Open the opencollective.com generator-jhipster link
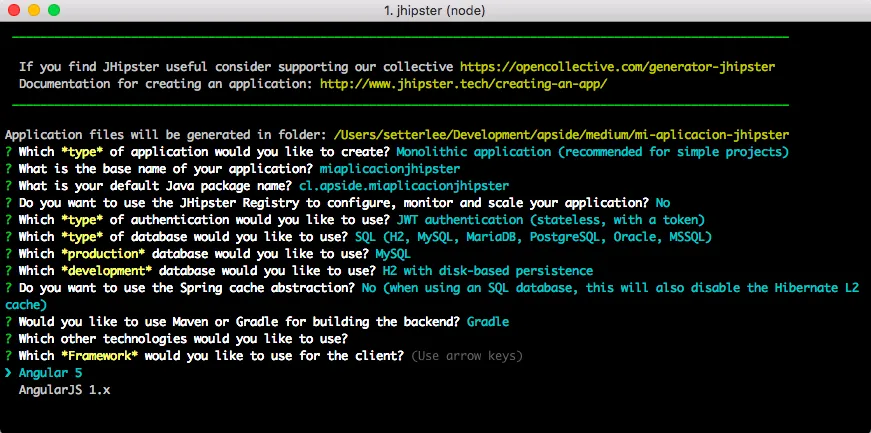This screenshot has width=871, height=433. pos(618,67)
